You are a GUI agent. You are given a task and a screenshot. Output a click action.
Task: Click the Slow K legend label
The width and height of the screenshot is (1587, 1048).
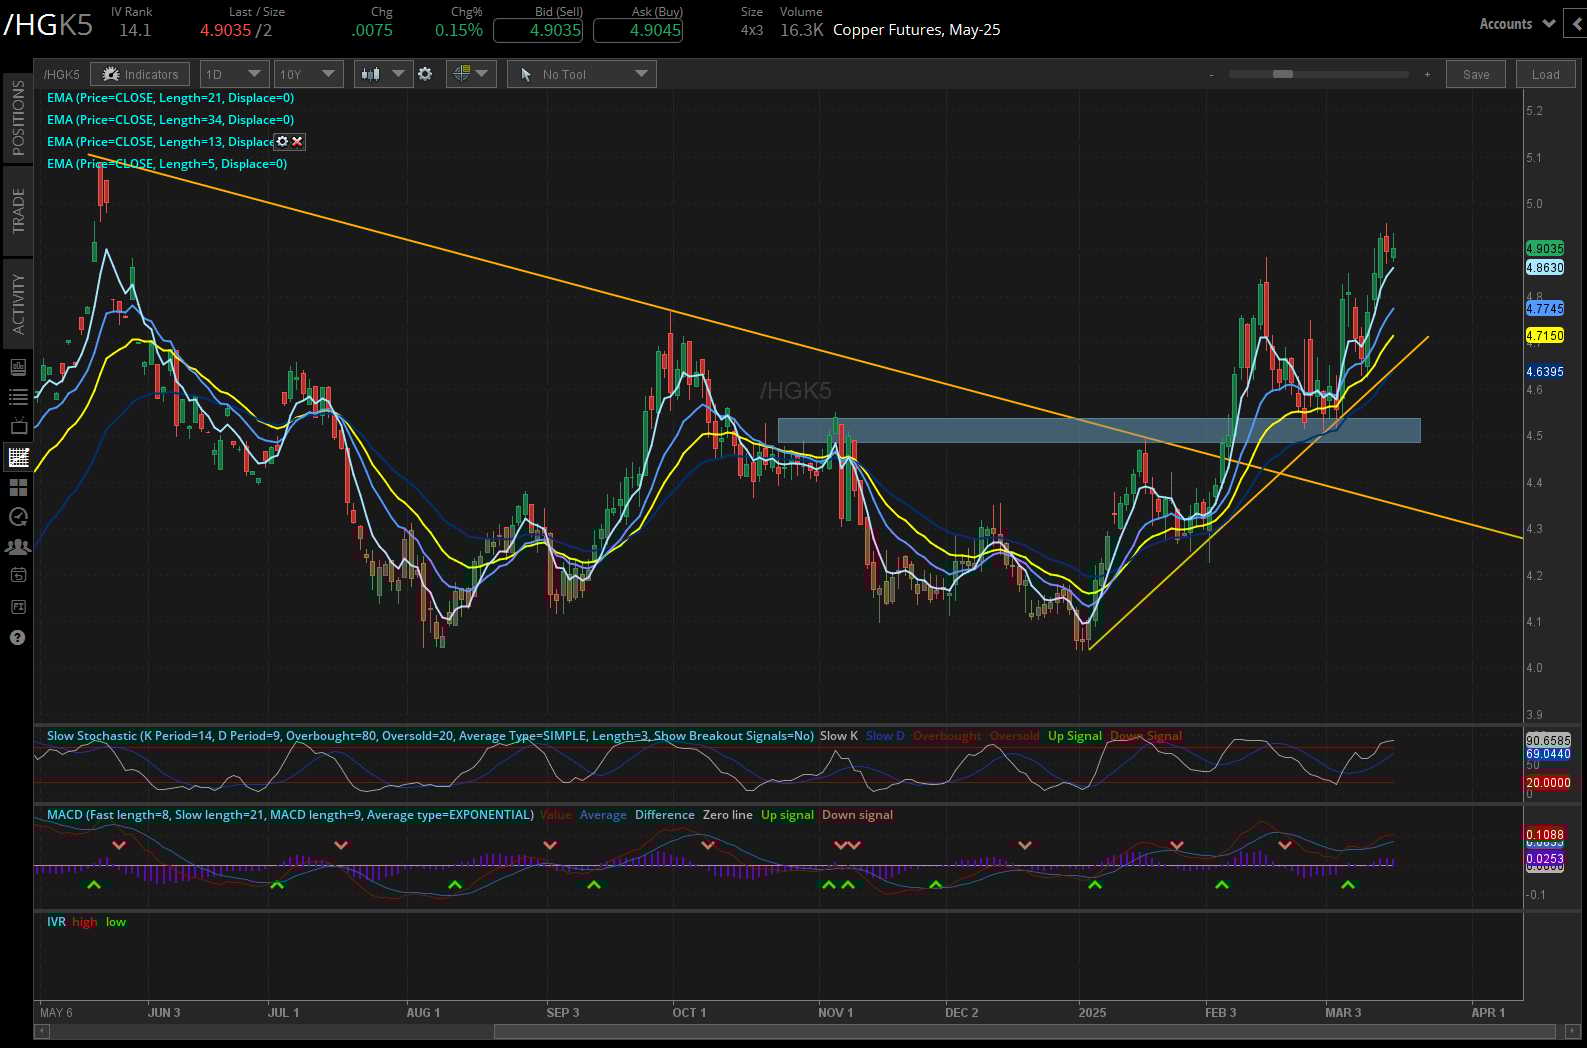click(839, 736)
